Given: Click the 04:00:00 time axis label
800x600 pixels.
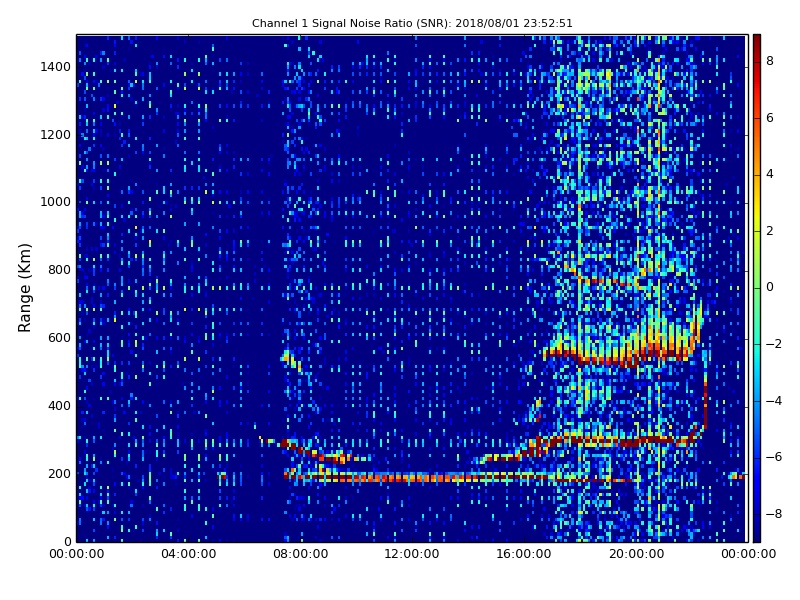Looking at the screenshot, I should click(x=189, y=554).
